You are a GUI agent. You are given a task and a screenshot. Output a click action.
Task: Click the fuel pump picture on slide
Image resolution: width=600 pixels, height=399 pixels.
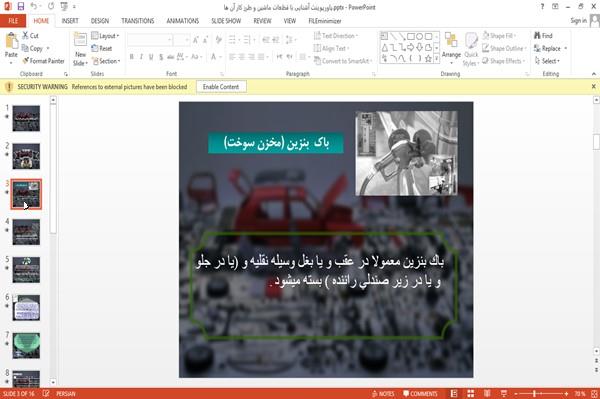click(406, 153)
